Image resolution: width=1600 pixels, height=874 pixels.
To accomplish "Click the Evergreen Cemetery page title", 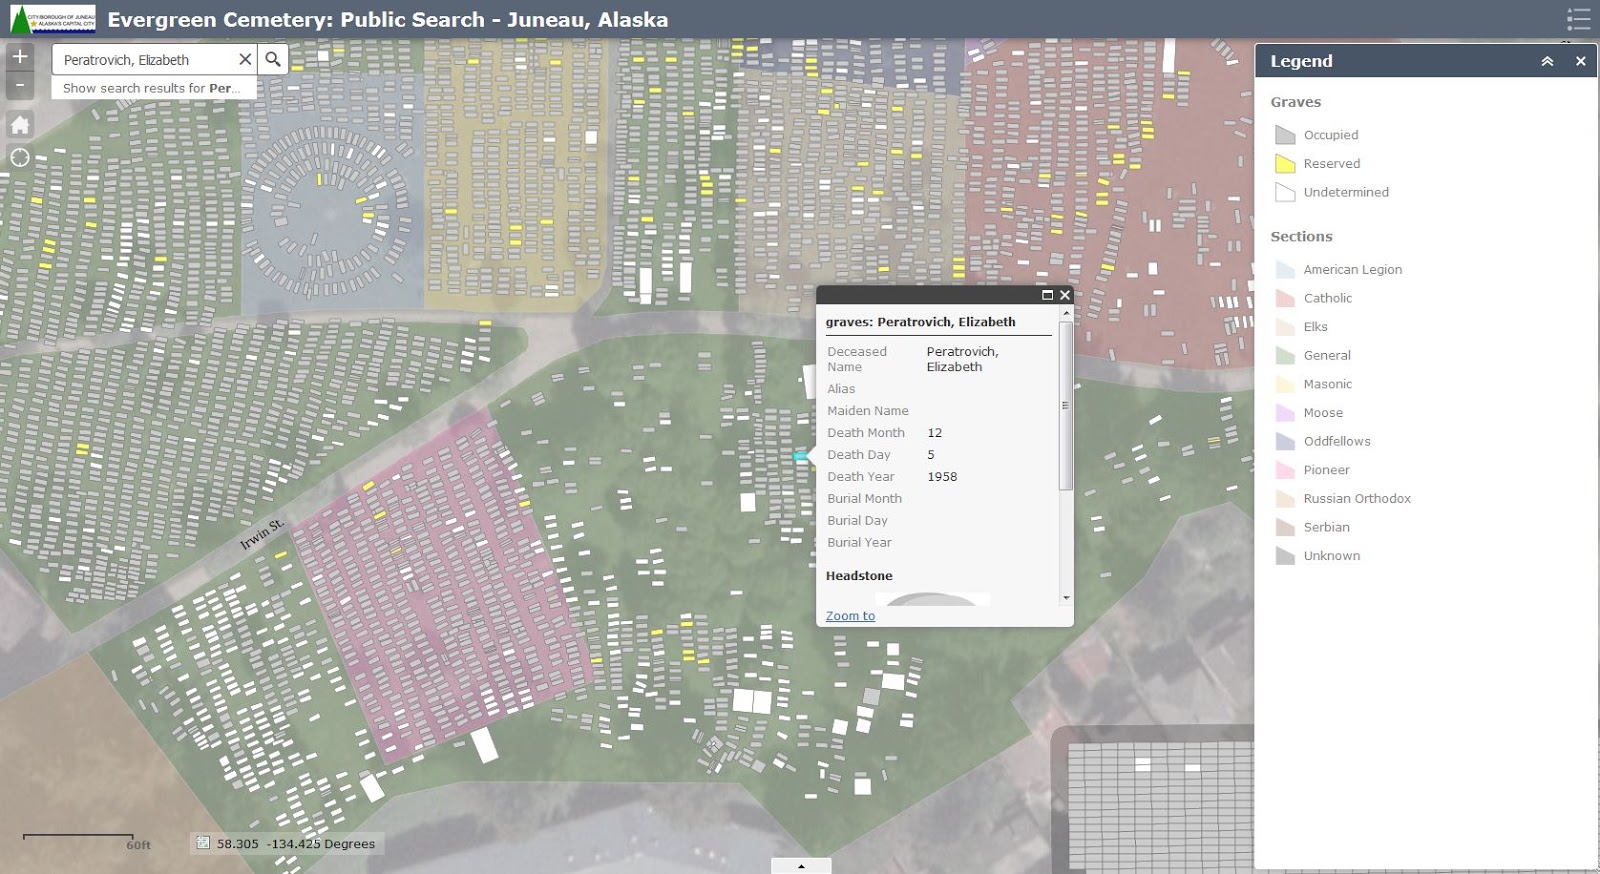I will [388, 20].
